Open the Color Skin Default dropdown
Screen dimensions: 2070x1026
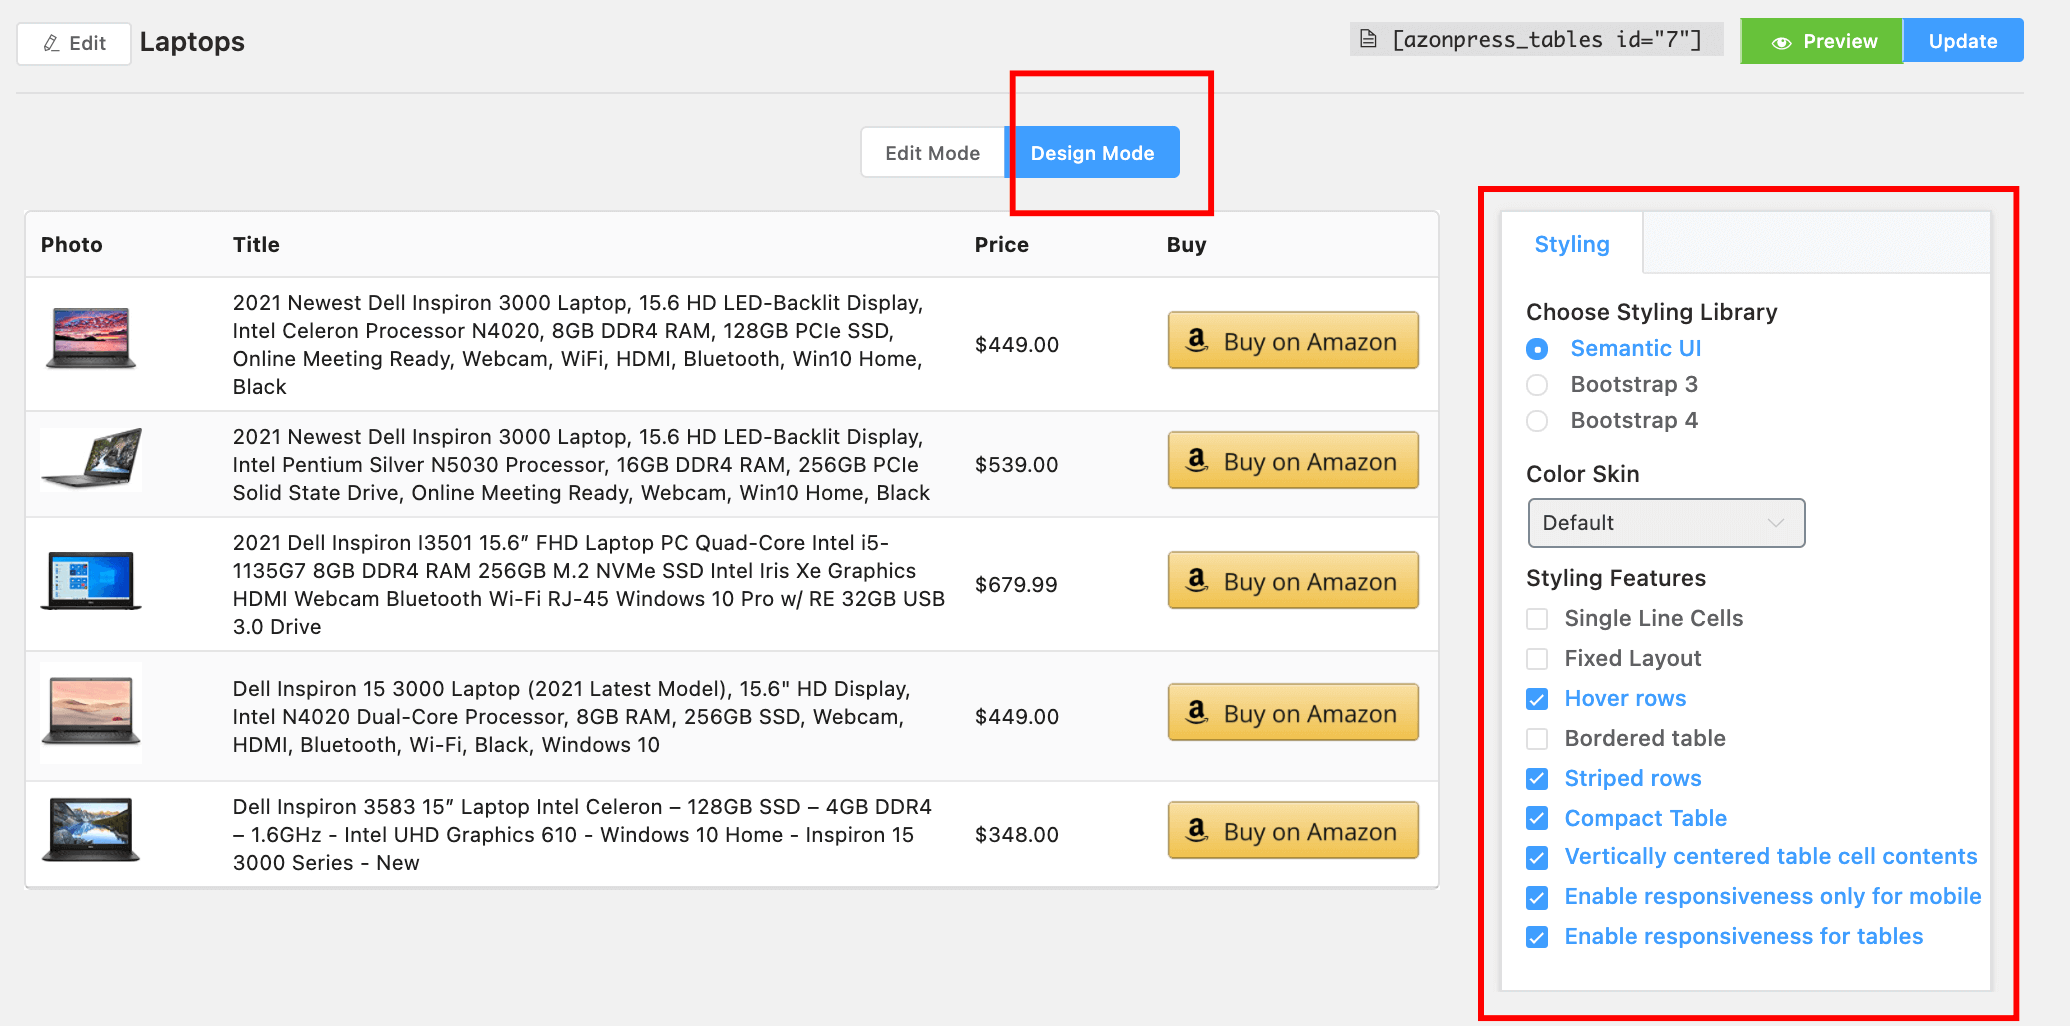[x=1666, y=523]
